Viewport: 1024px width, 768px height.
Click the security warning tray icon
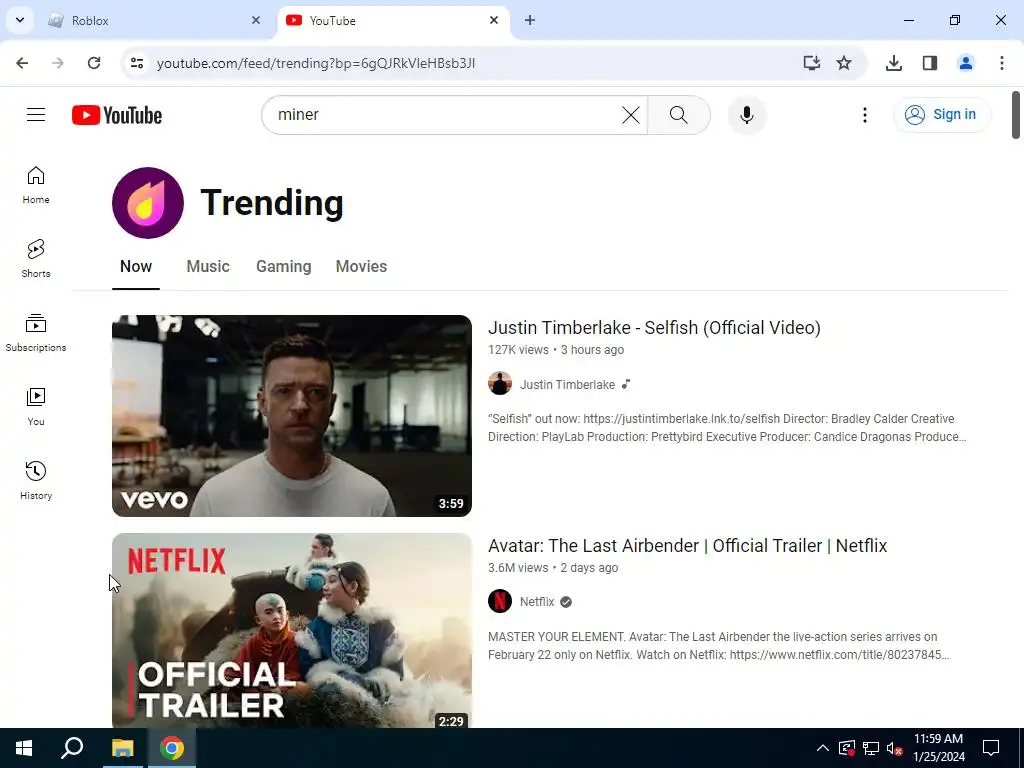click(x=846, y=748)
